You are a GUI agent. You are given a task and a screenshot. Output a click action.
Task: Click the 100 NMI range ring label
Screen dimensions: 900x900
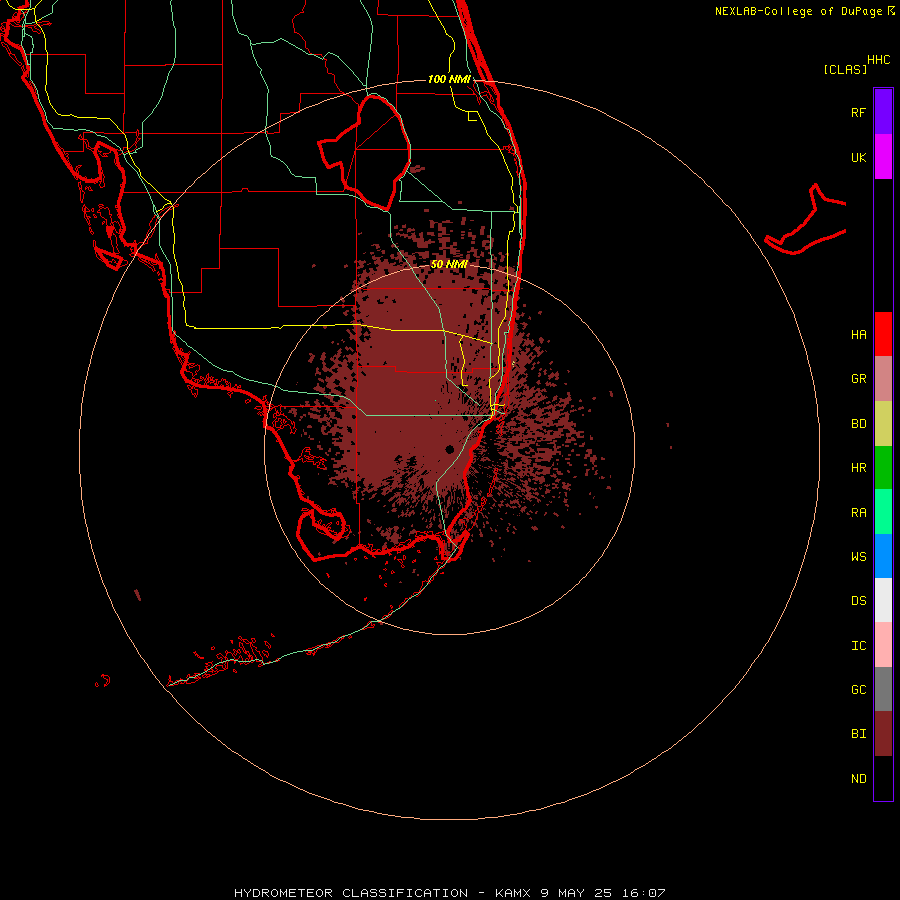pyautogui.click(x=449, y=79)
